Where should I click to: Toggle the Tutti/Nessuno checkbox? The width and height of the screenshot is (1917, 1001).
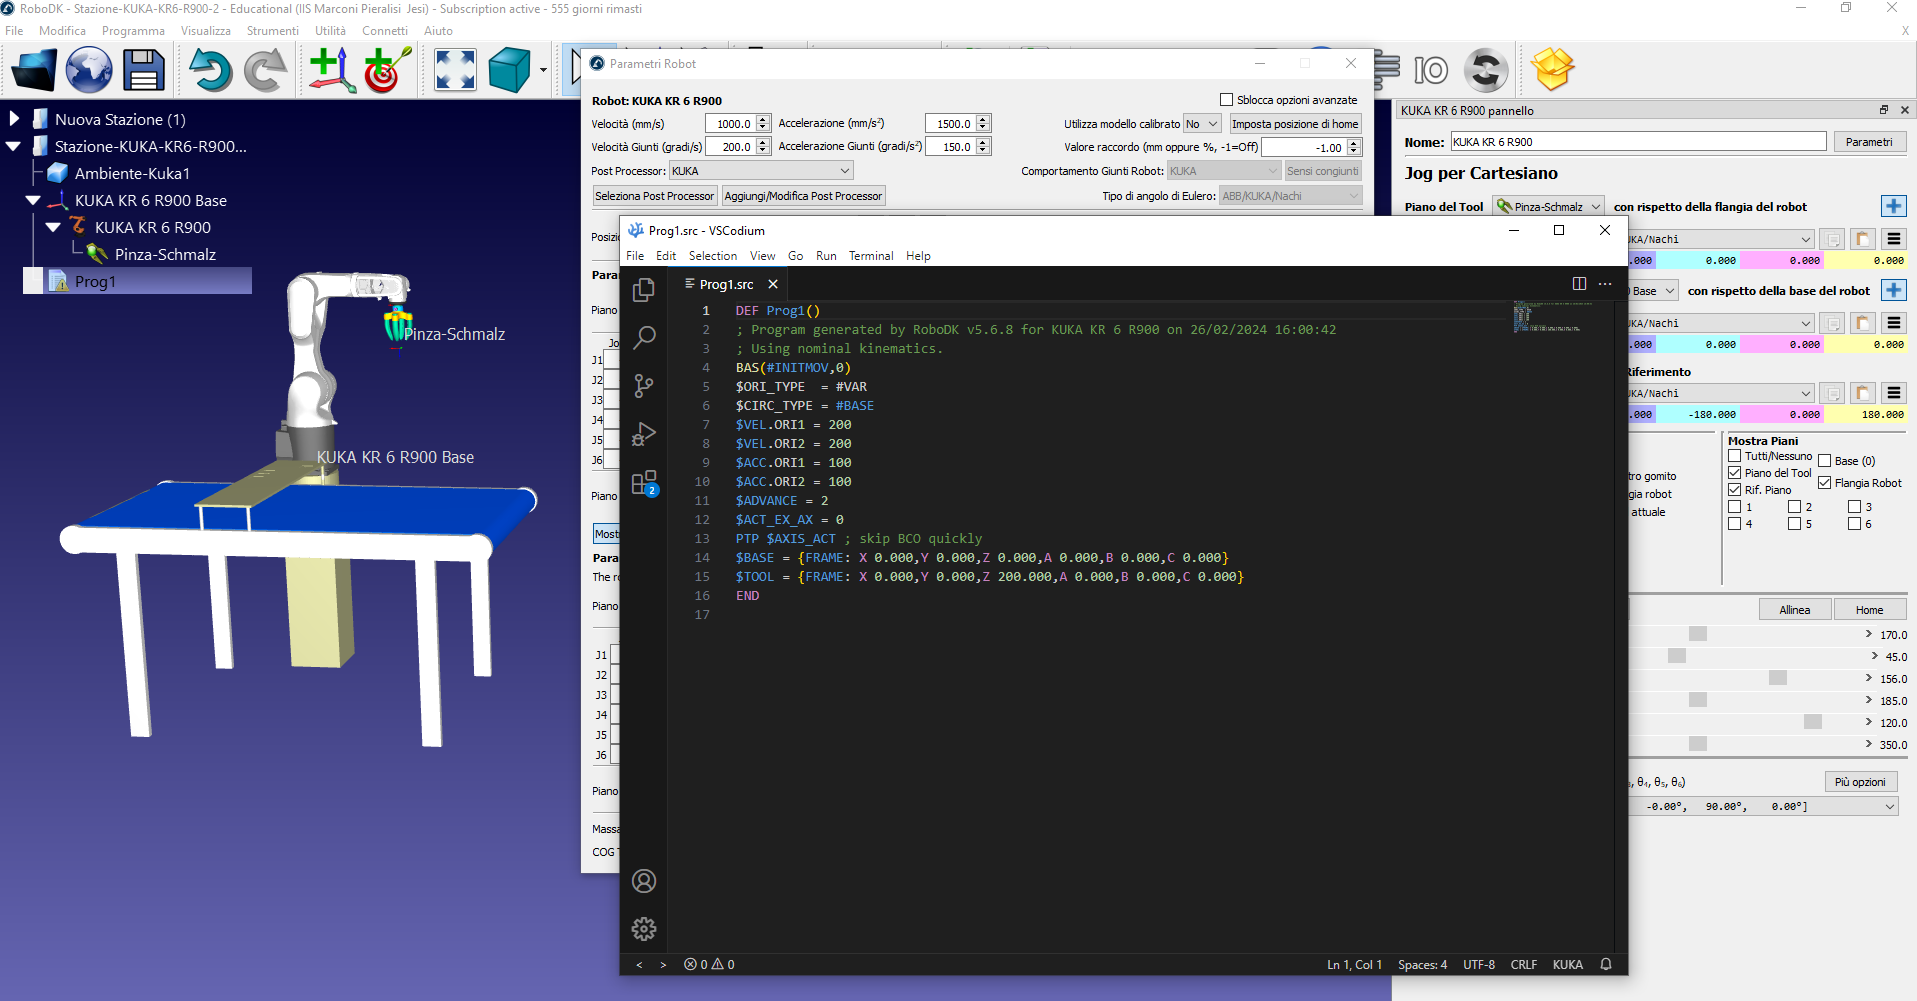tap(1735, 456)
